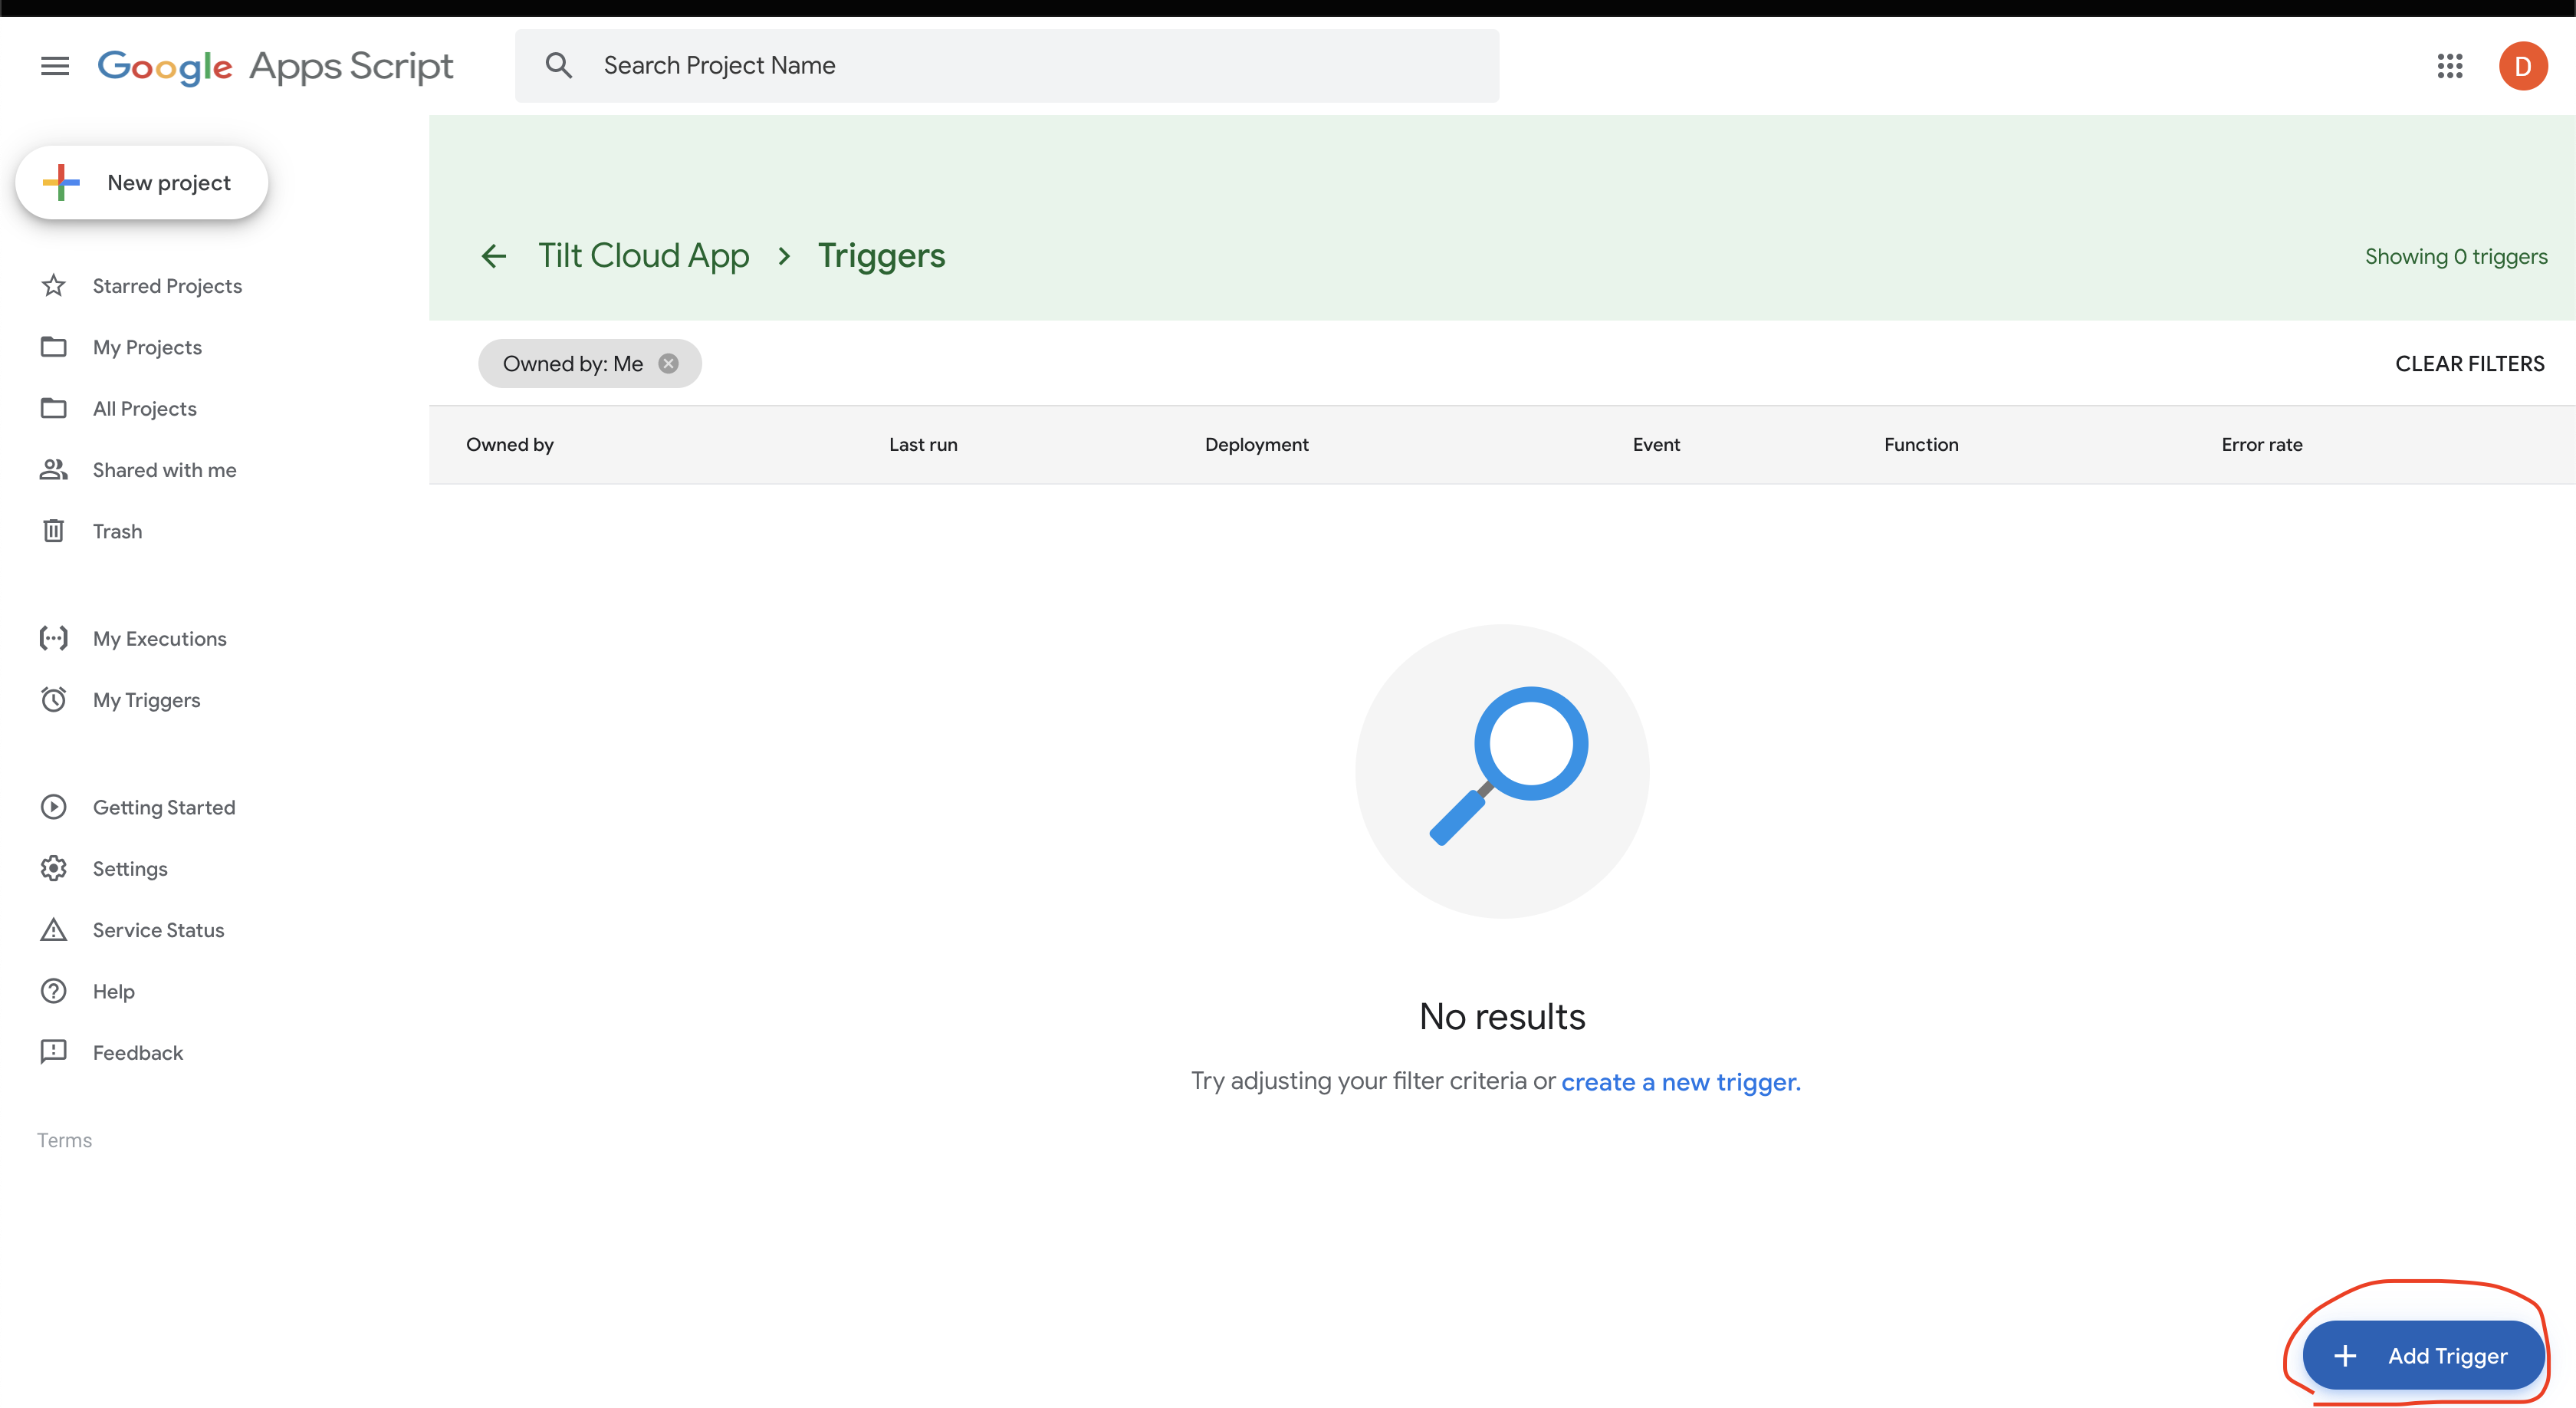The width and height of the screenshot is (2576, 1408).
Task: Click the Deployment column header
Action: click(x=1256, y=445)
